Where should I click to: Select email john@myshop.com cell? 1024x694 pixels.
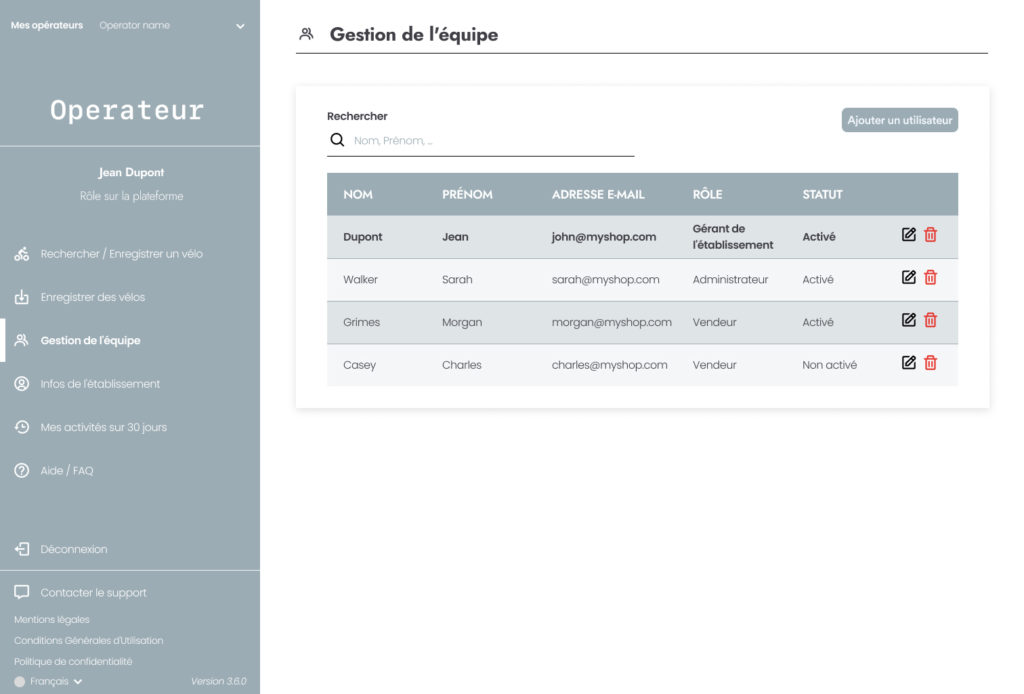click(x=603, y=237)
